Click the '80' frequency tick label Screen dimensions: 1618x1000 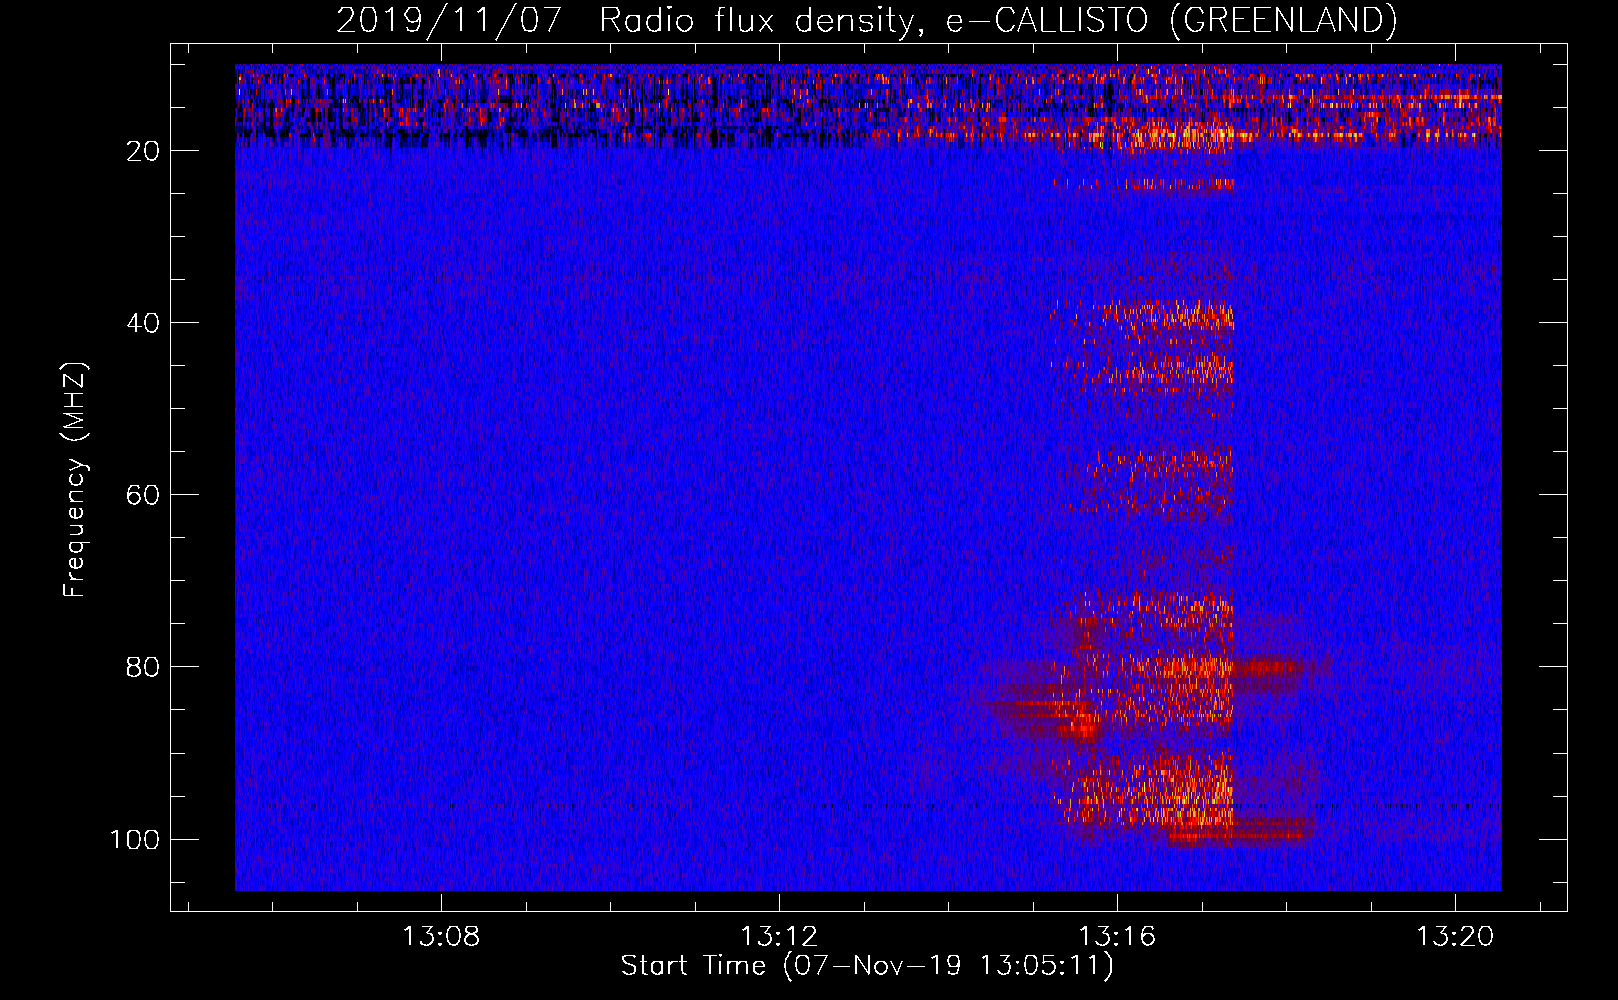[143, 667]
